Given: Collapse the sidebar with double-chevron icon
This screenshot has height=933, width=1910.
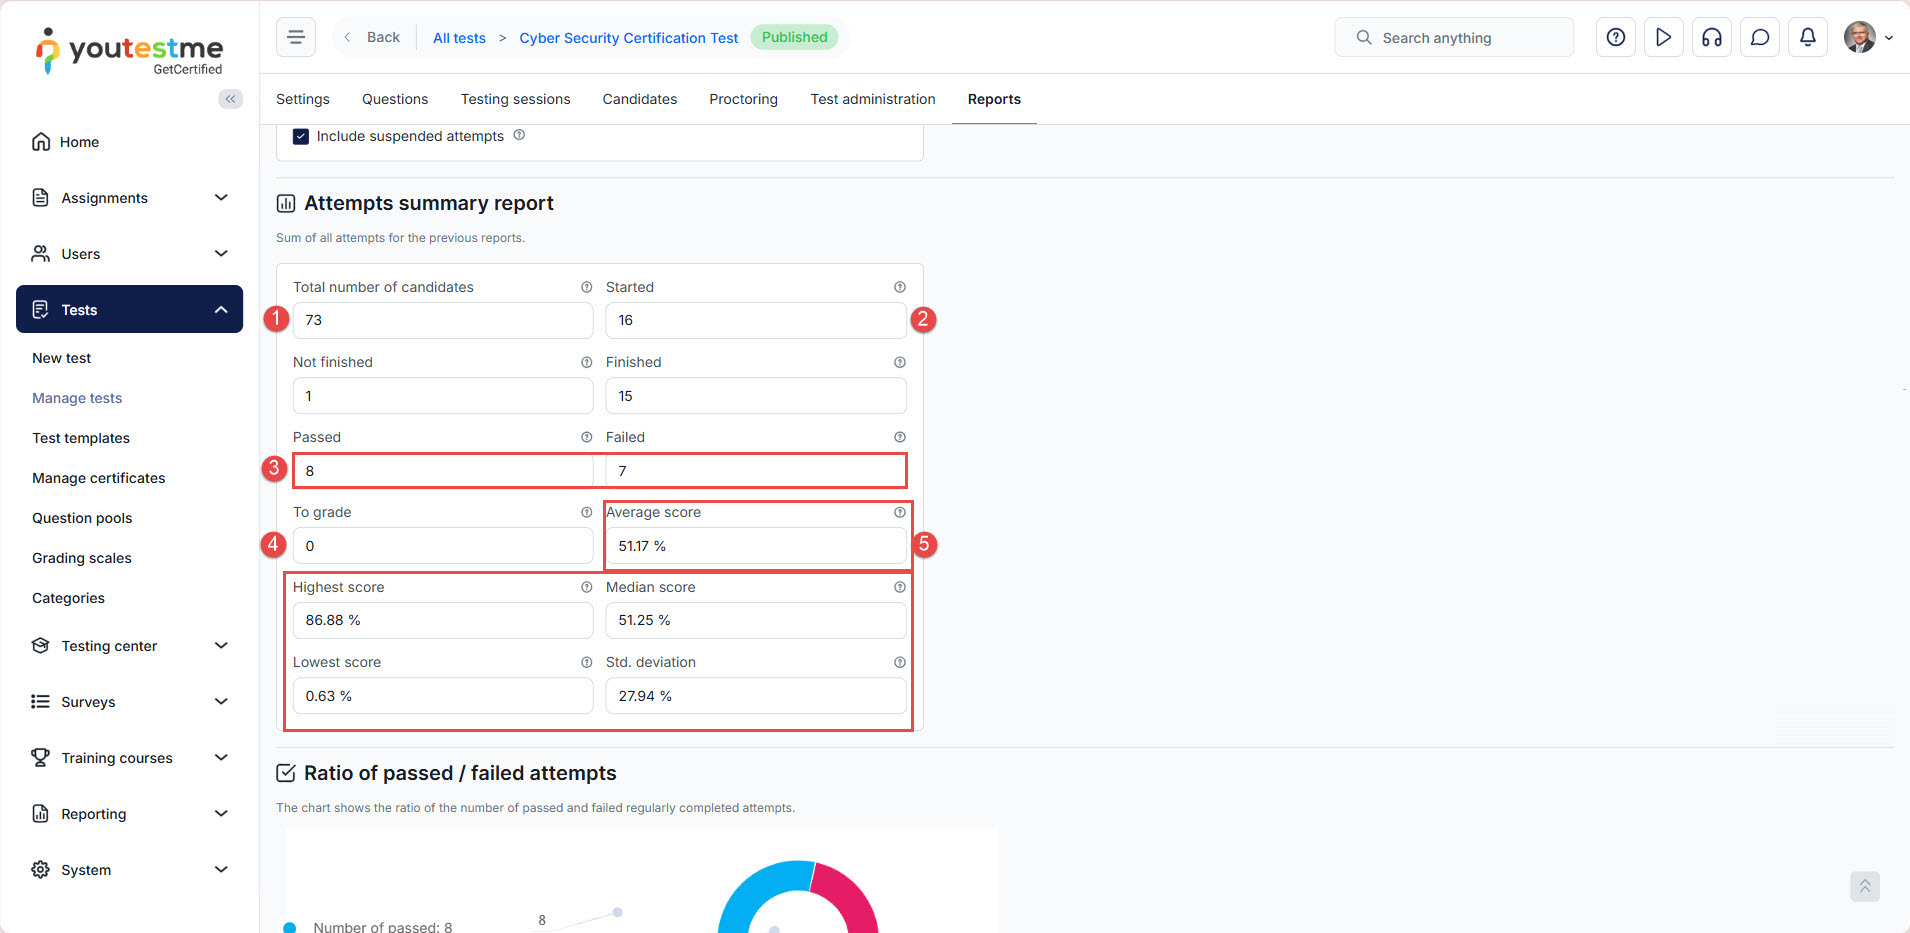Looking at the screenshot, I should (230, 98).
